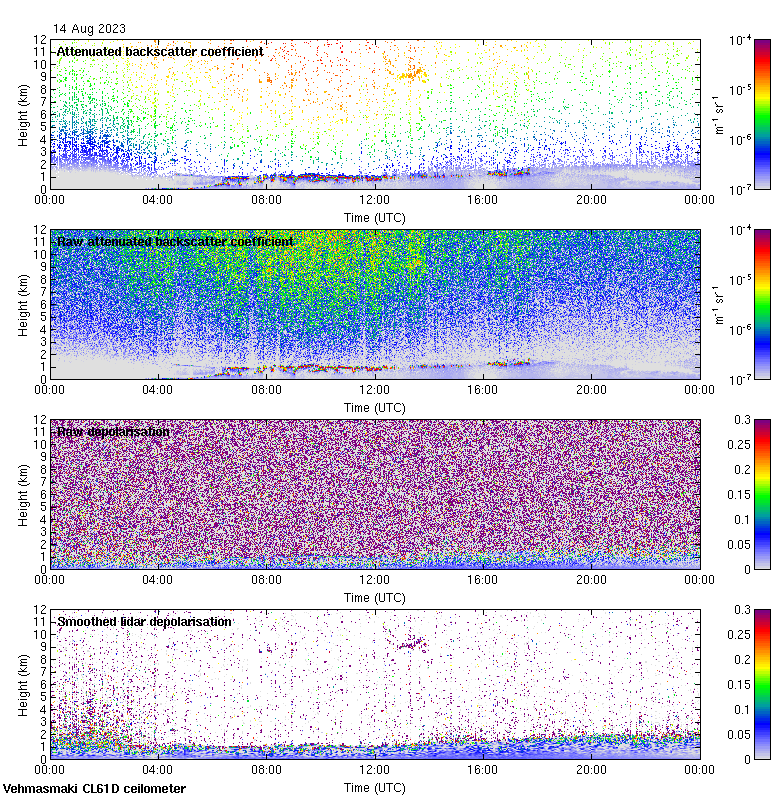Click 'Time (UTC)' label under raw depolarisation plot
The width and height of the screenshot is (780, 800).
(x=374, y=597)
